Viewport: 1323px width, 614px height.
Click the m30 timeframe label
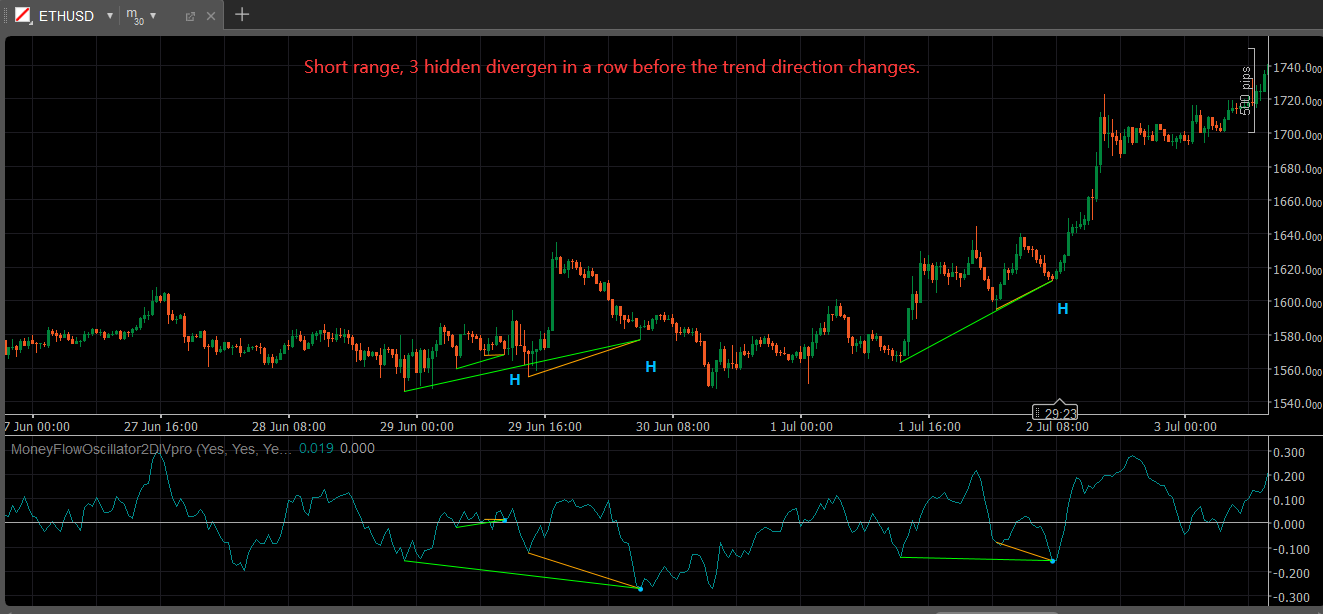point(135,16)
